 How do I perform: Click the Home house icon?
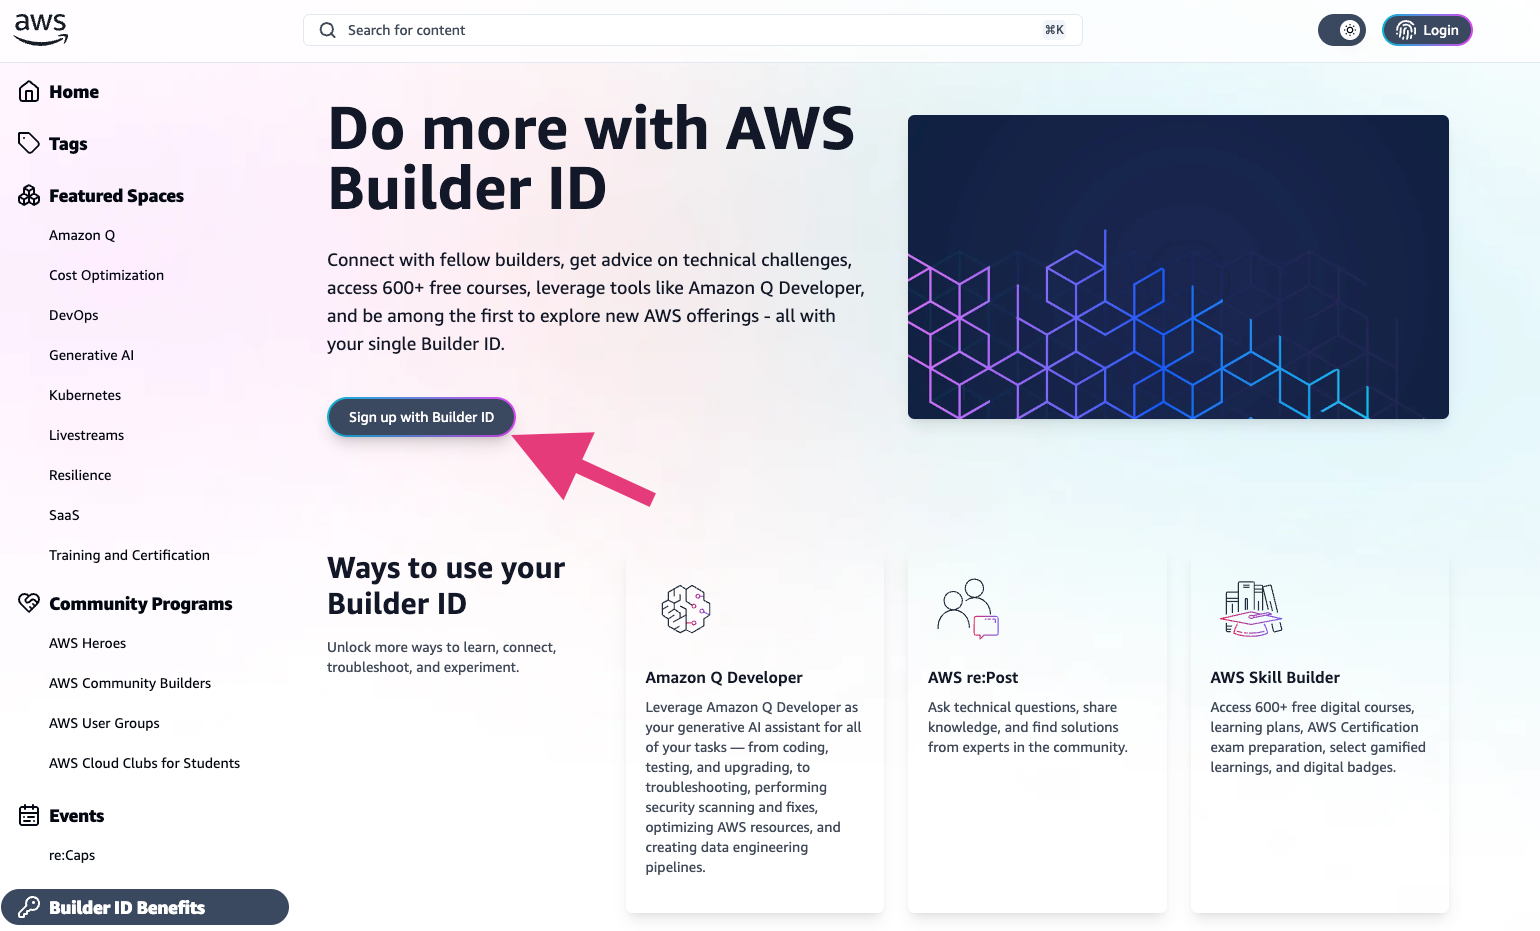click(29, 92)
